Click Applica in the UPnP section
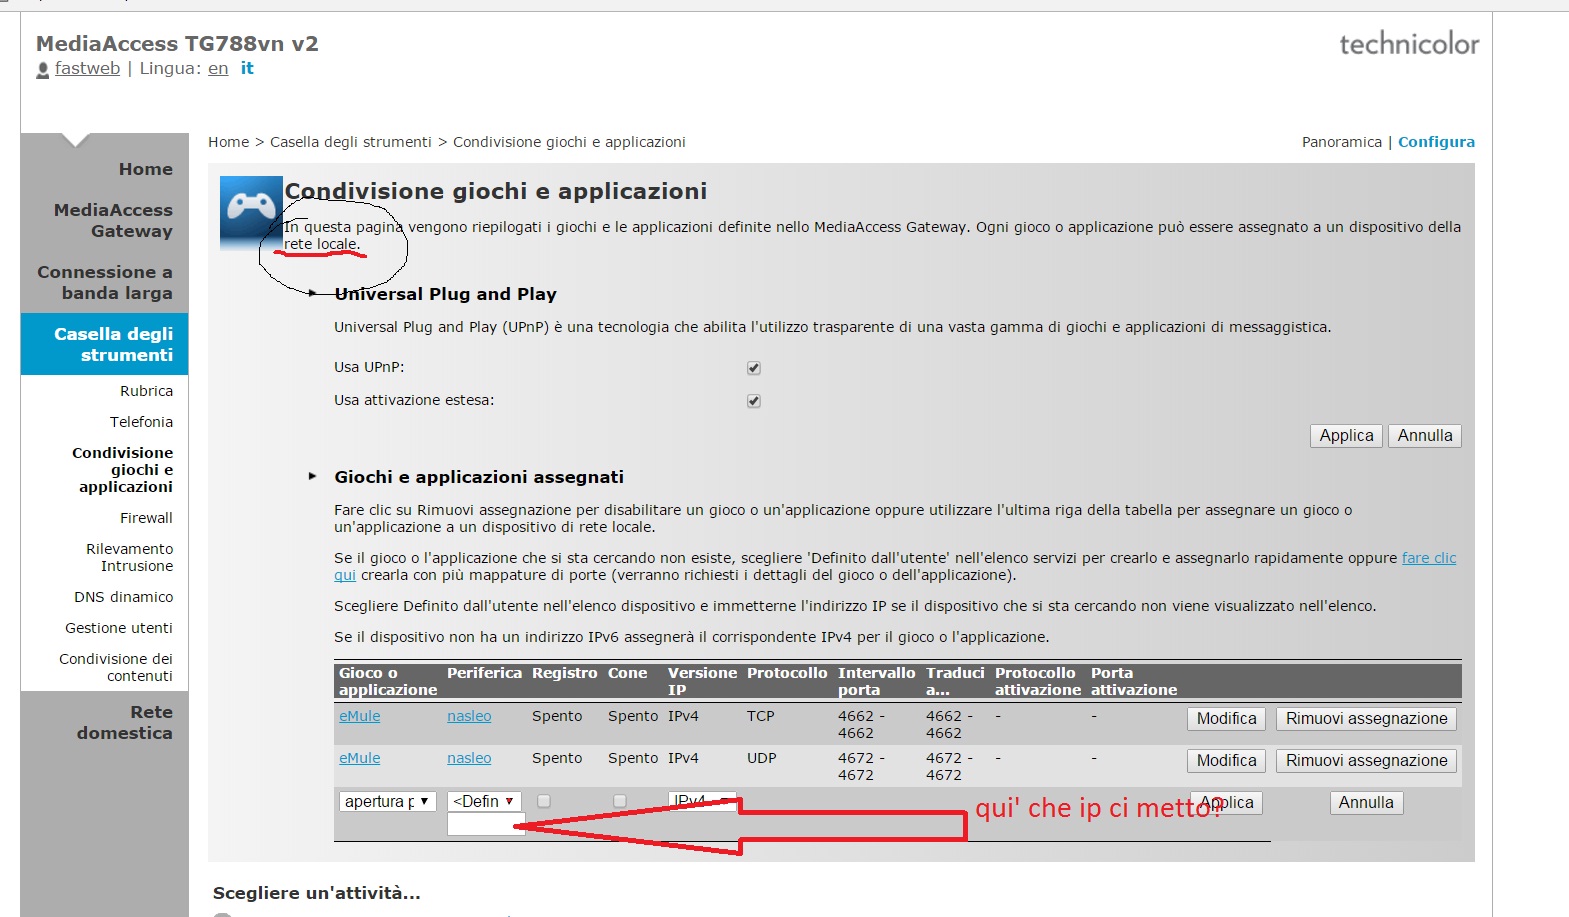The height and width of the screenshot is (917, 1569). [1346, 436]
